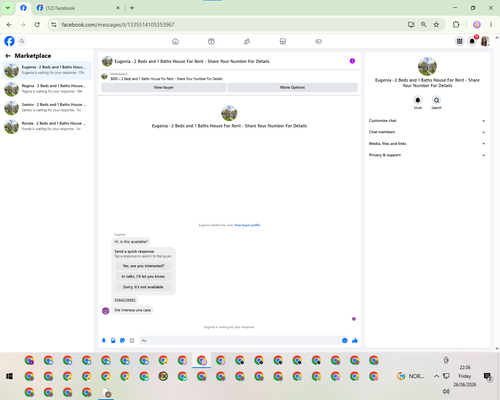Open conversation info purple icon in chat header
The image size is (500, 400).
coord(352,61)
